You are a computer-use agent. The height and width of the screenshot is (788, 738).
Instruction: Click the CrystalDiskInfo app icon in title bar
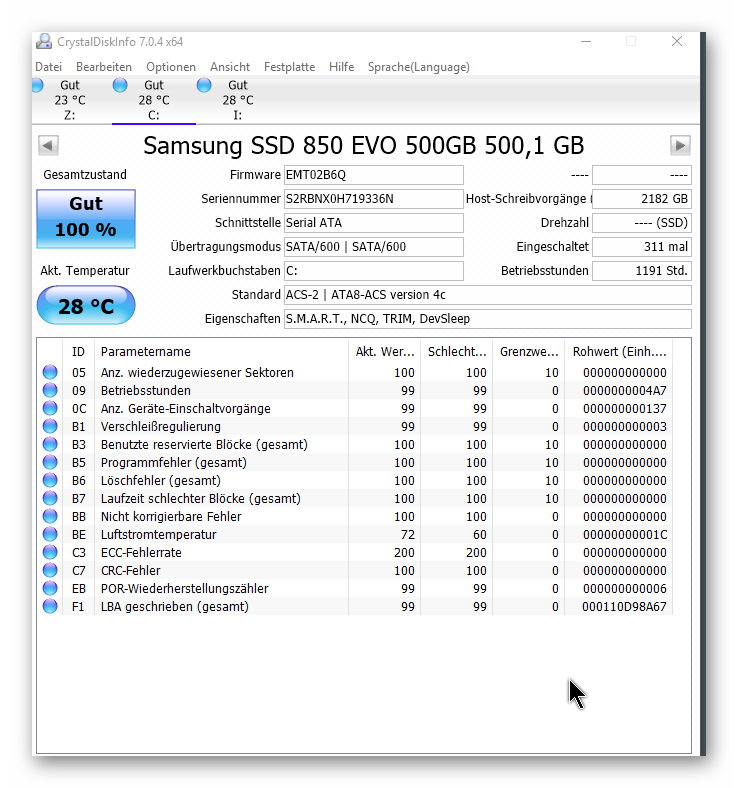[x=44, y=41]
